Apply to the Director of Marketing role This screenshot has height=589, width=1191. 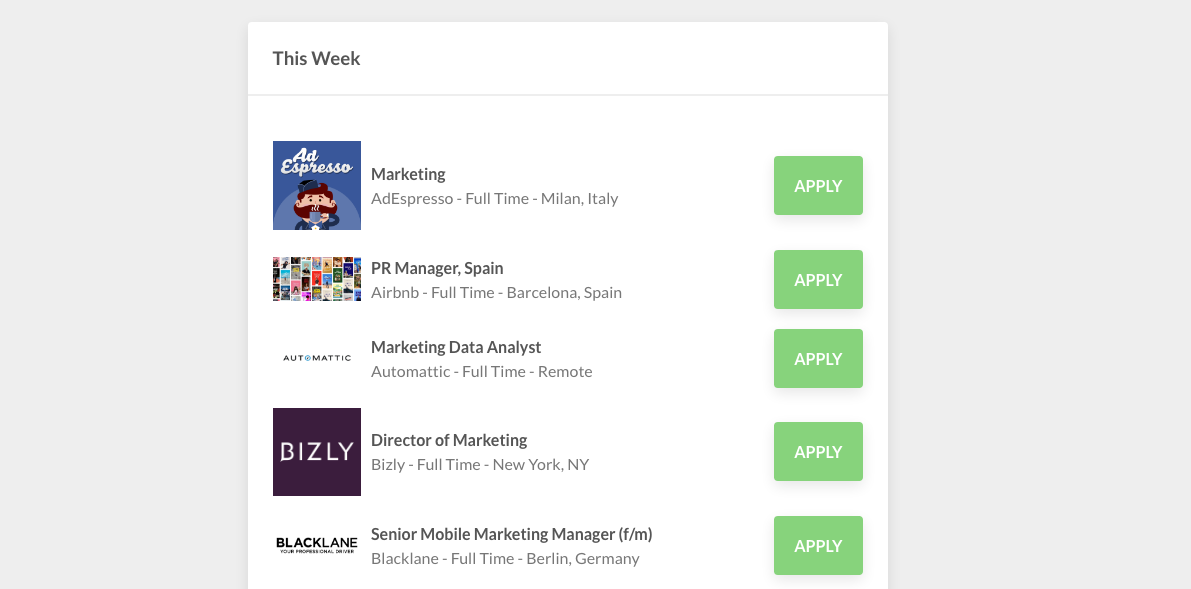(818, 451)
